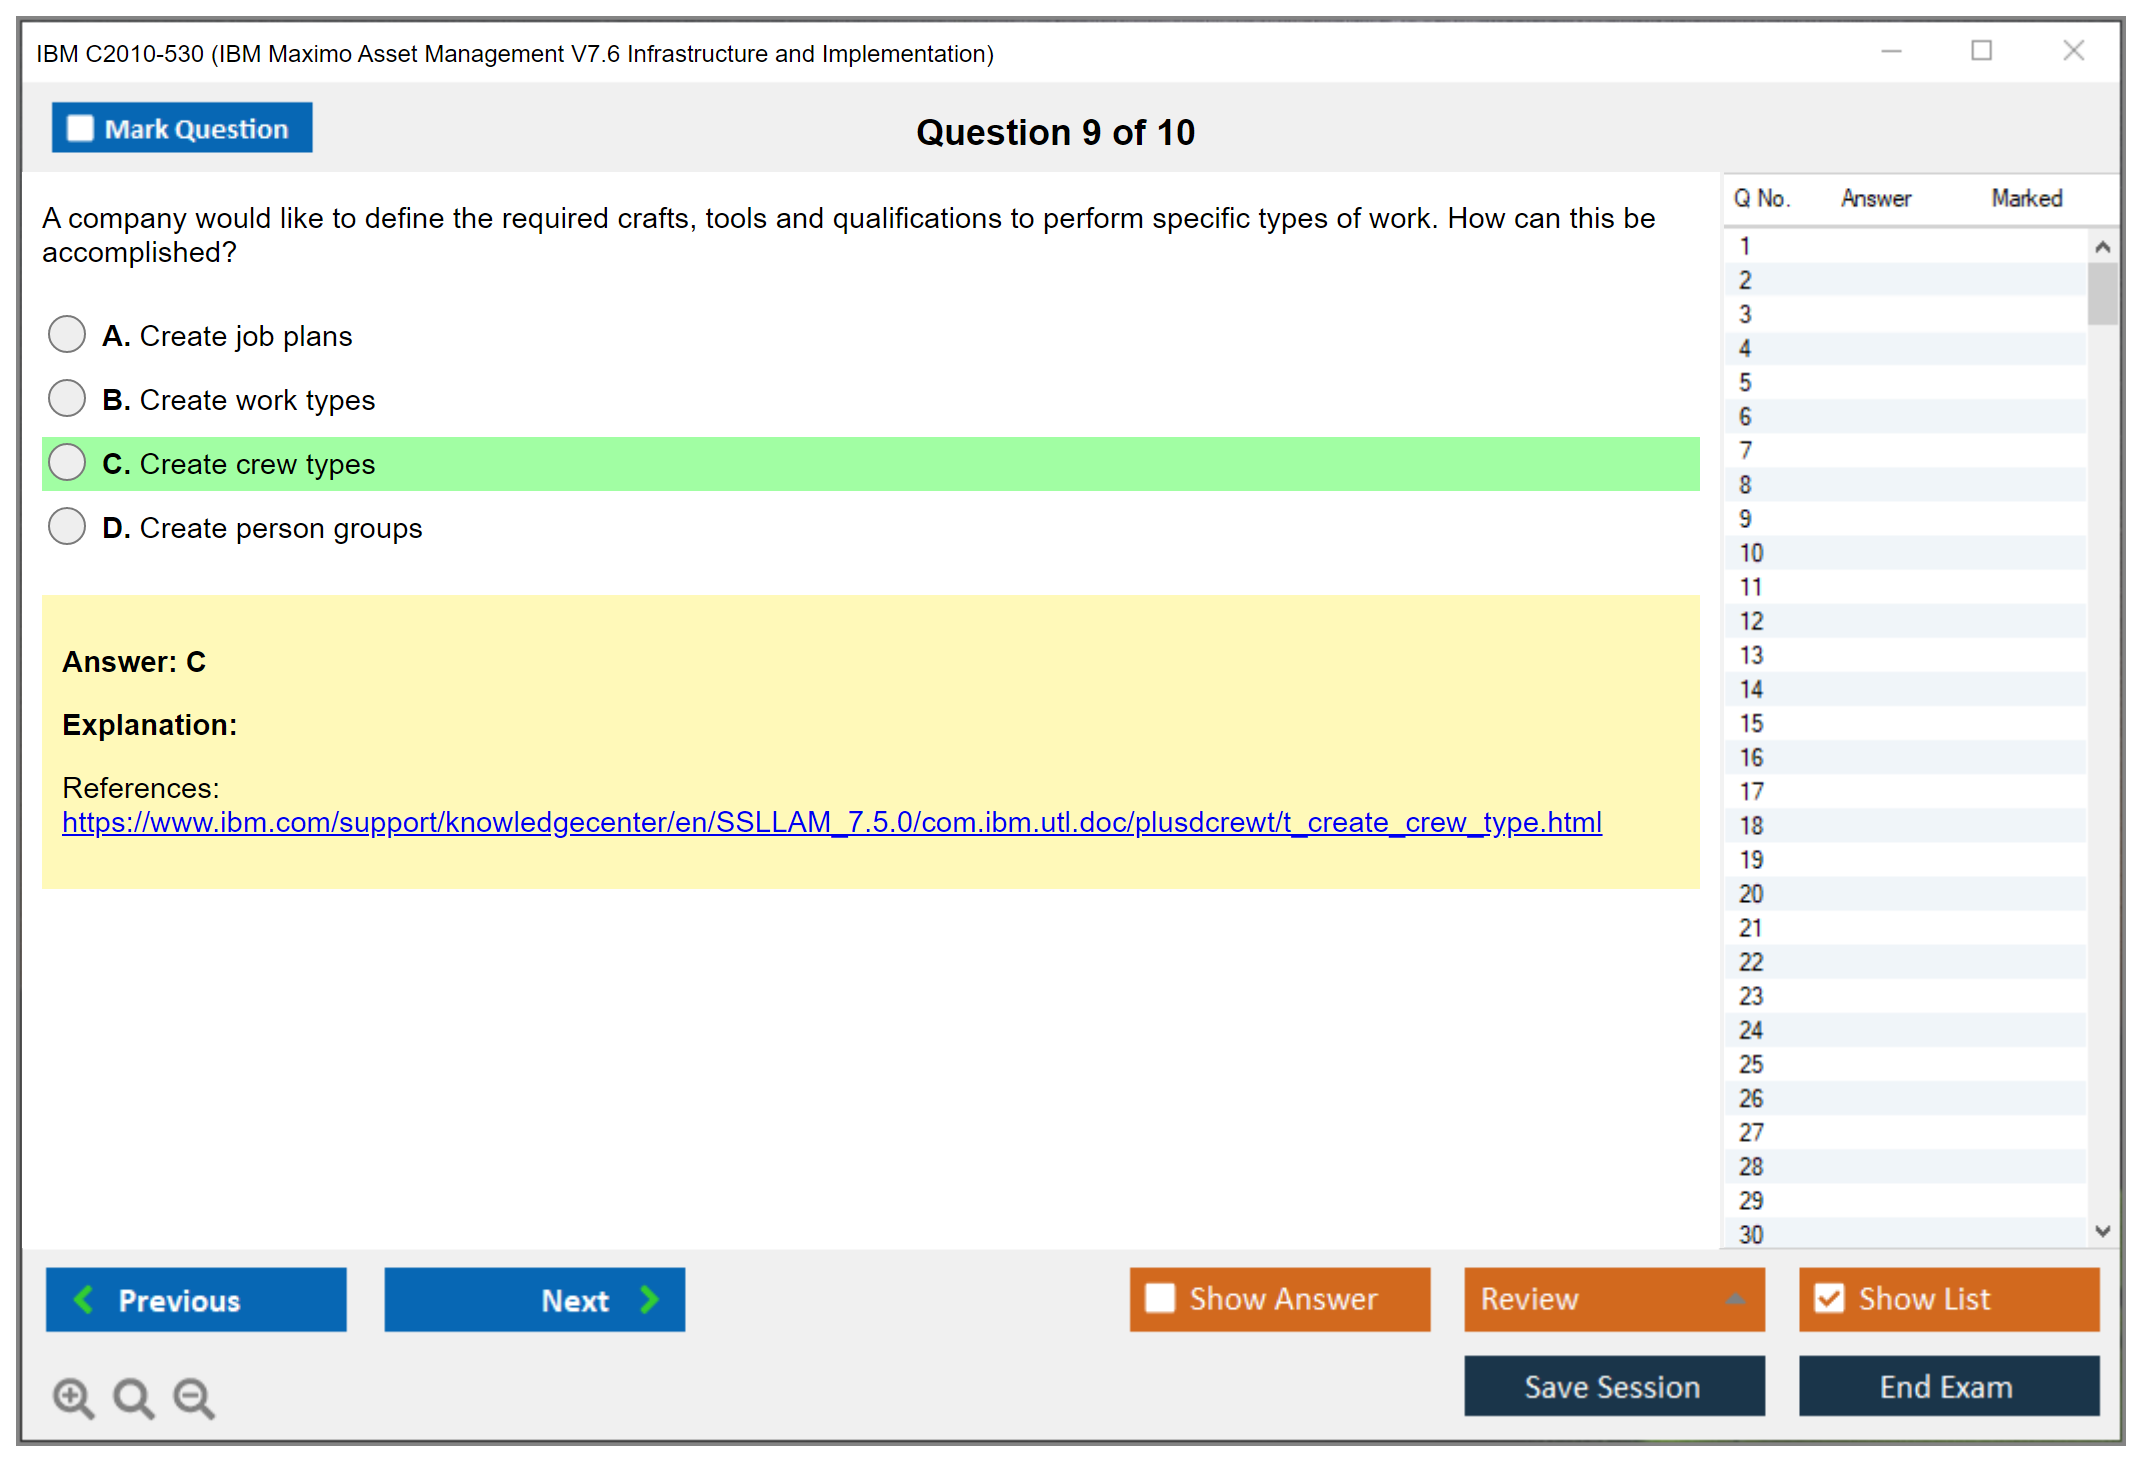
Task: Enable the Show Answer checkbox
Action: [1160, 1298]
